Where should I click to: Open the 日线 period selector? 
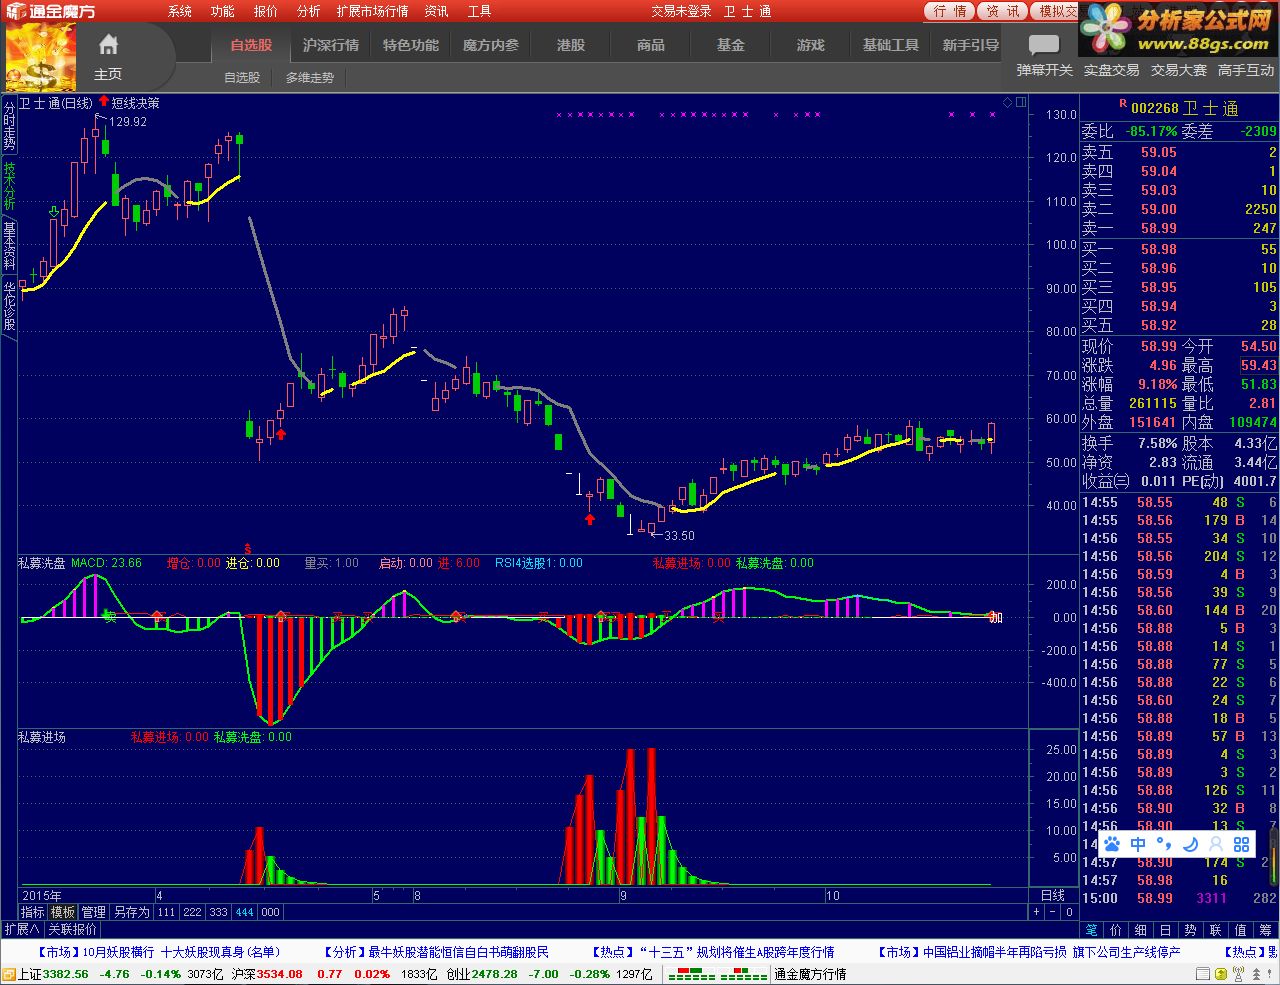tap(1053, 895)
